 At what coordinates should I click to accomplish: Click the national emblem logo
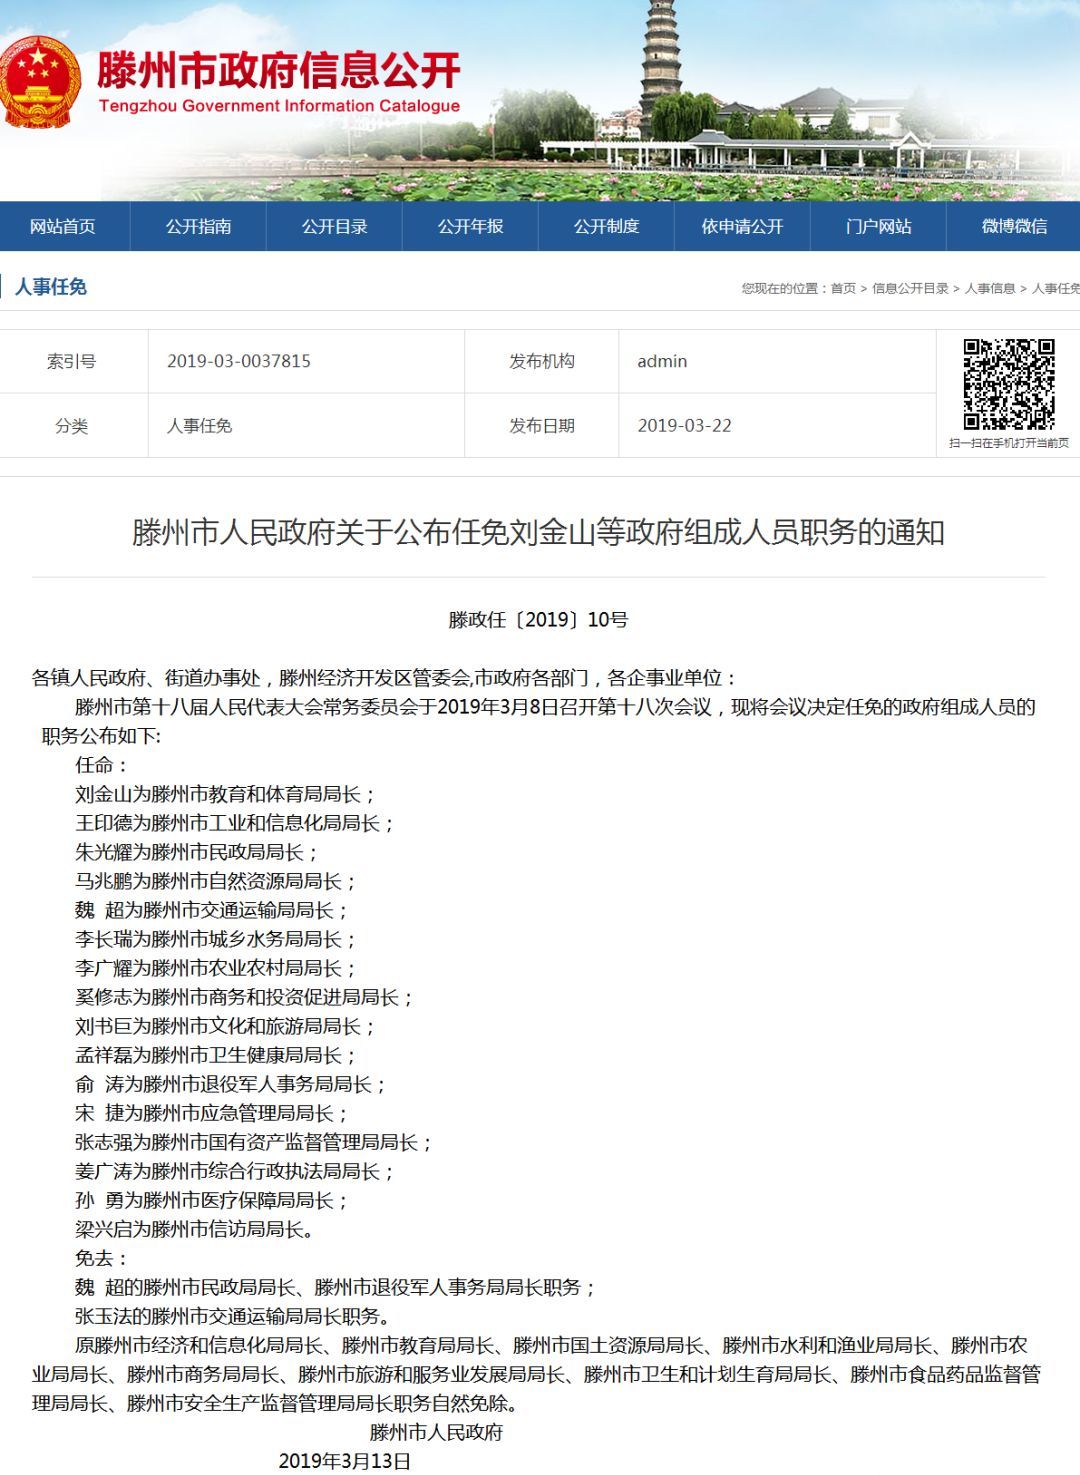40,80
